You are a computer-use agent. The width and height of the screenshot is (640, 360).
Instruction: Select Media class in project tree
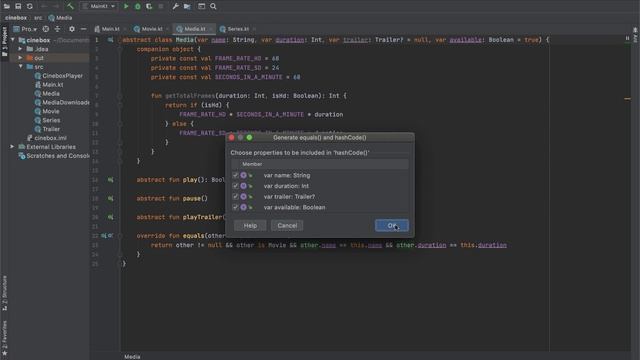coord(47,93)
